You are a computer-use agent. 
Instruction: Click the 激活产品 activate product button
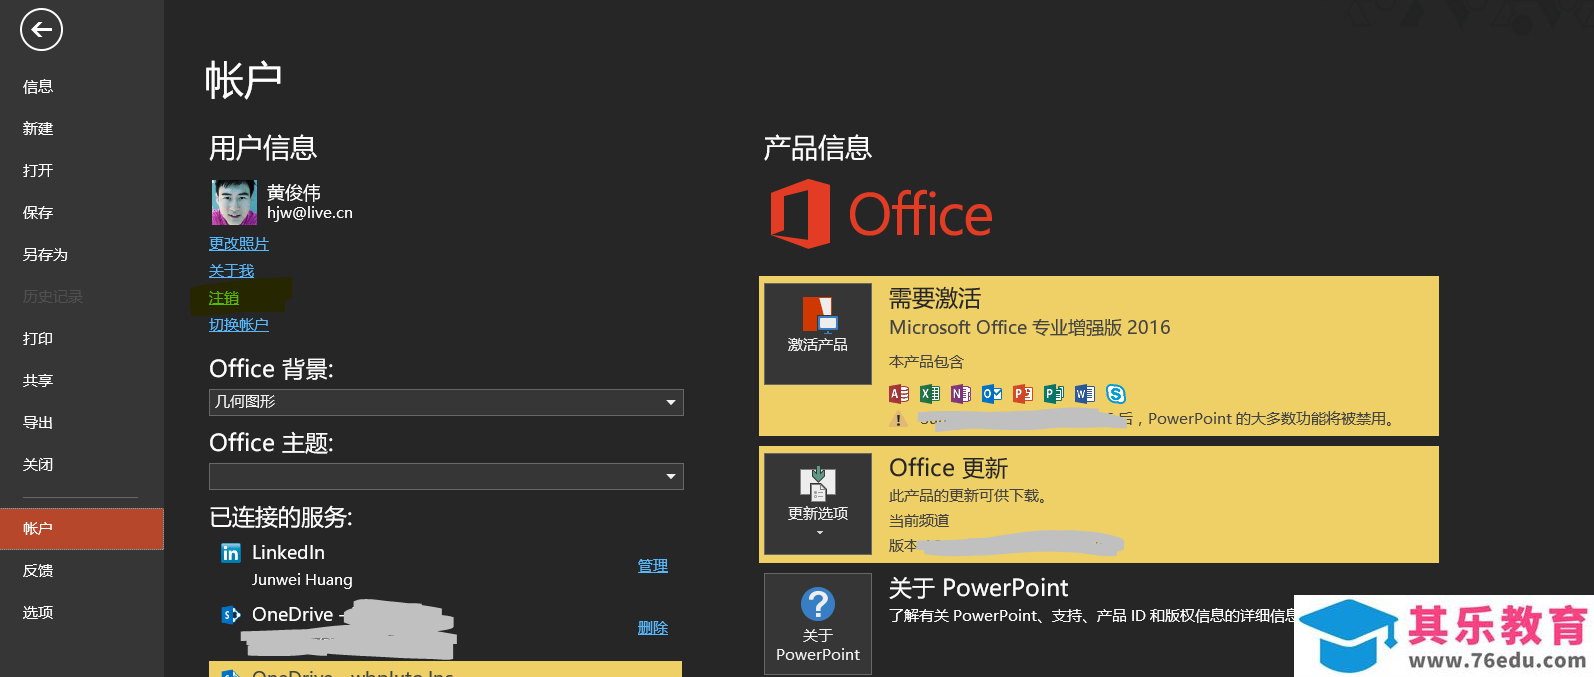pos(818,334)
